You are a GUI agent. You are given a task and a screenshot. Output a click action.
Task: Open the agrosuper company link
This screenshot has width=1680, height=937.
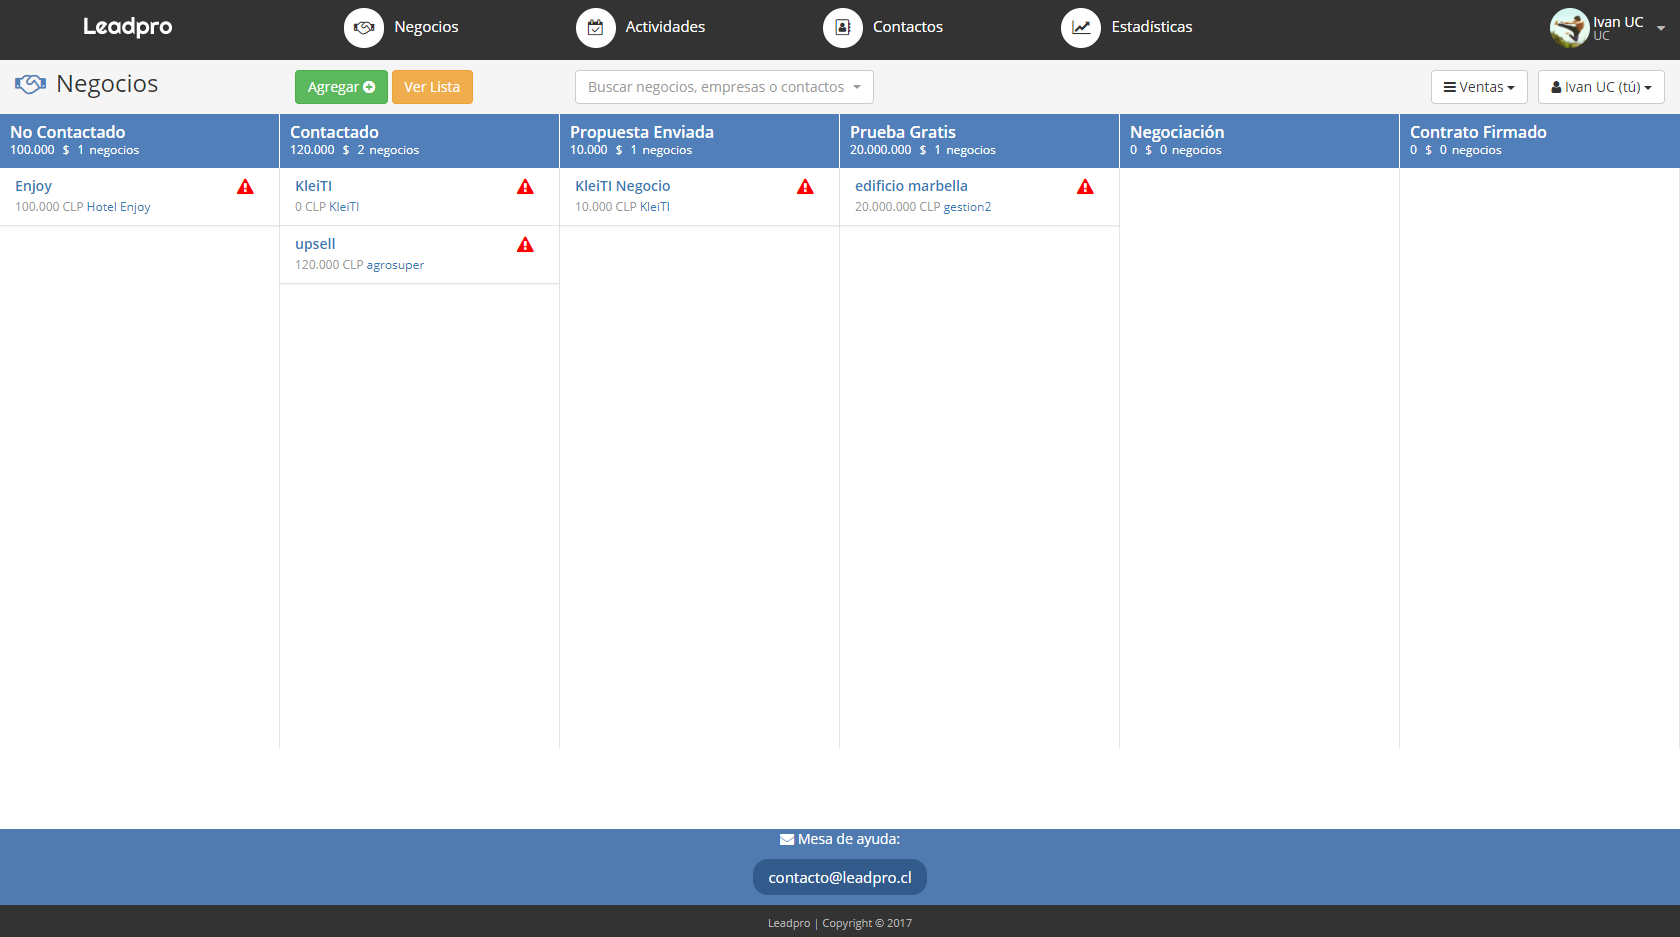pyautogui.click(x=395, y=265)
